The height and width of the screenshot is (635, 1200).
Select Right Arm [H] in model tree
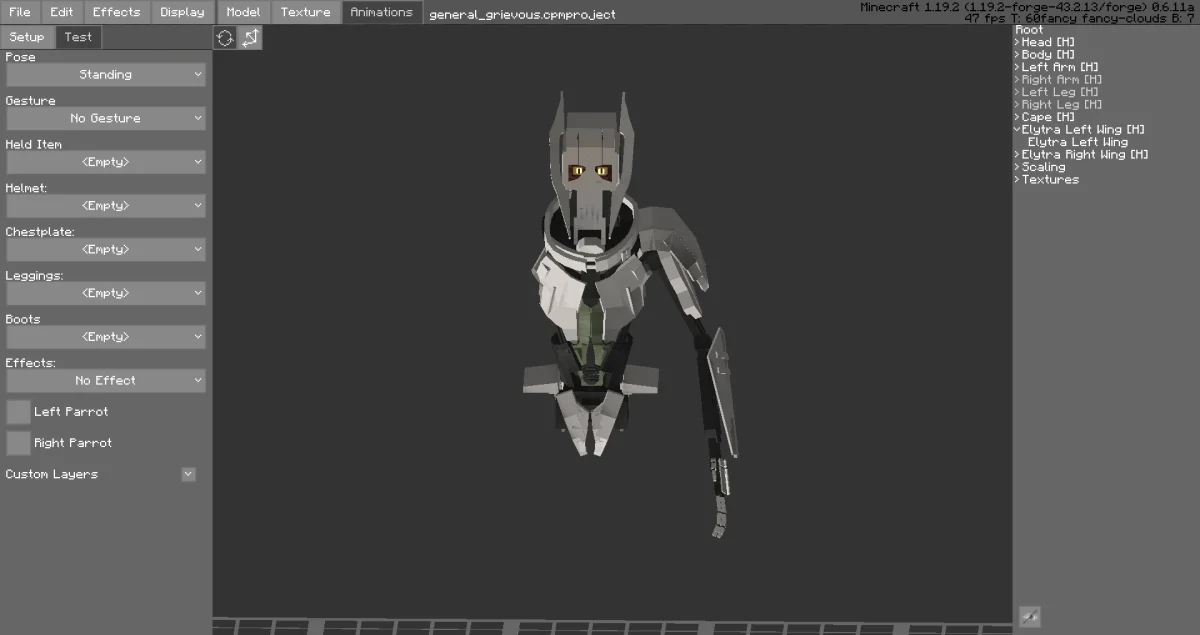coord(1062,80)
